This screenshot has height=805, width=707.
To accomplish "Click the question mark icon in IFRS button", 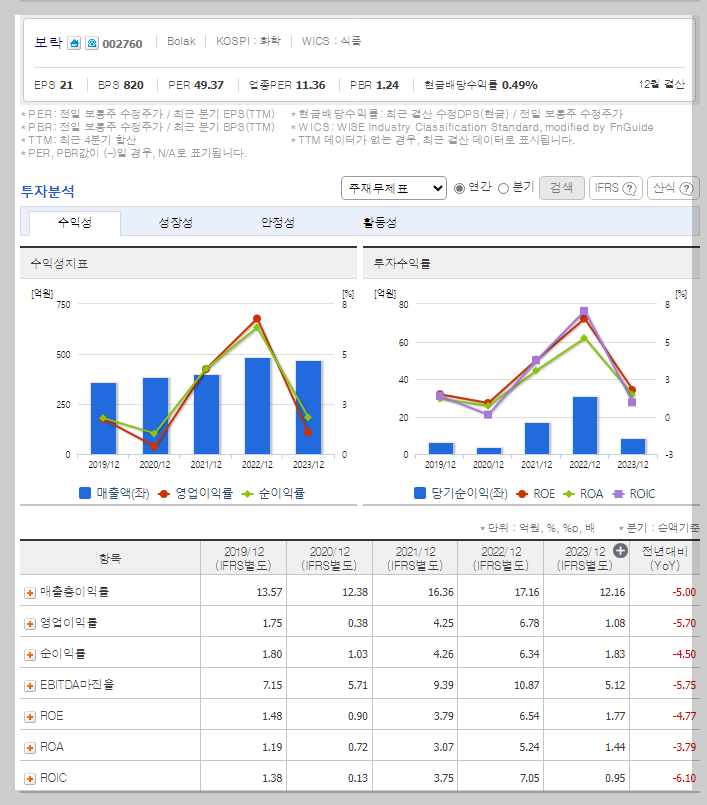I will click(x=629, y=188).
